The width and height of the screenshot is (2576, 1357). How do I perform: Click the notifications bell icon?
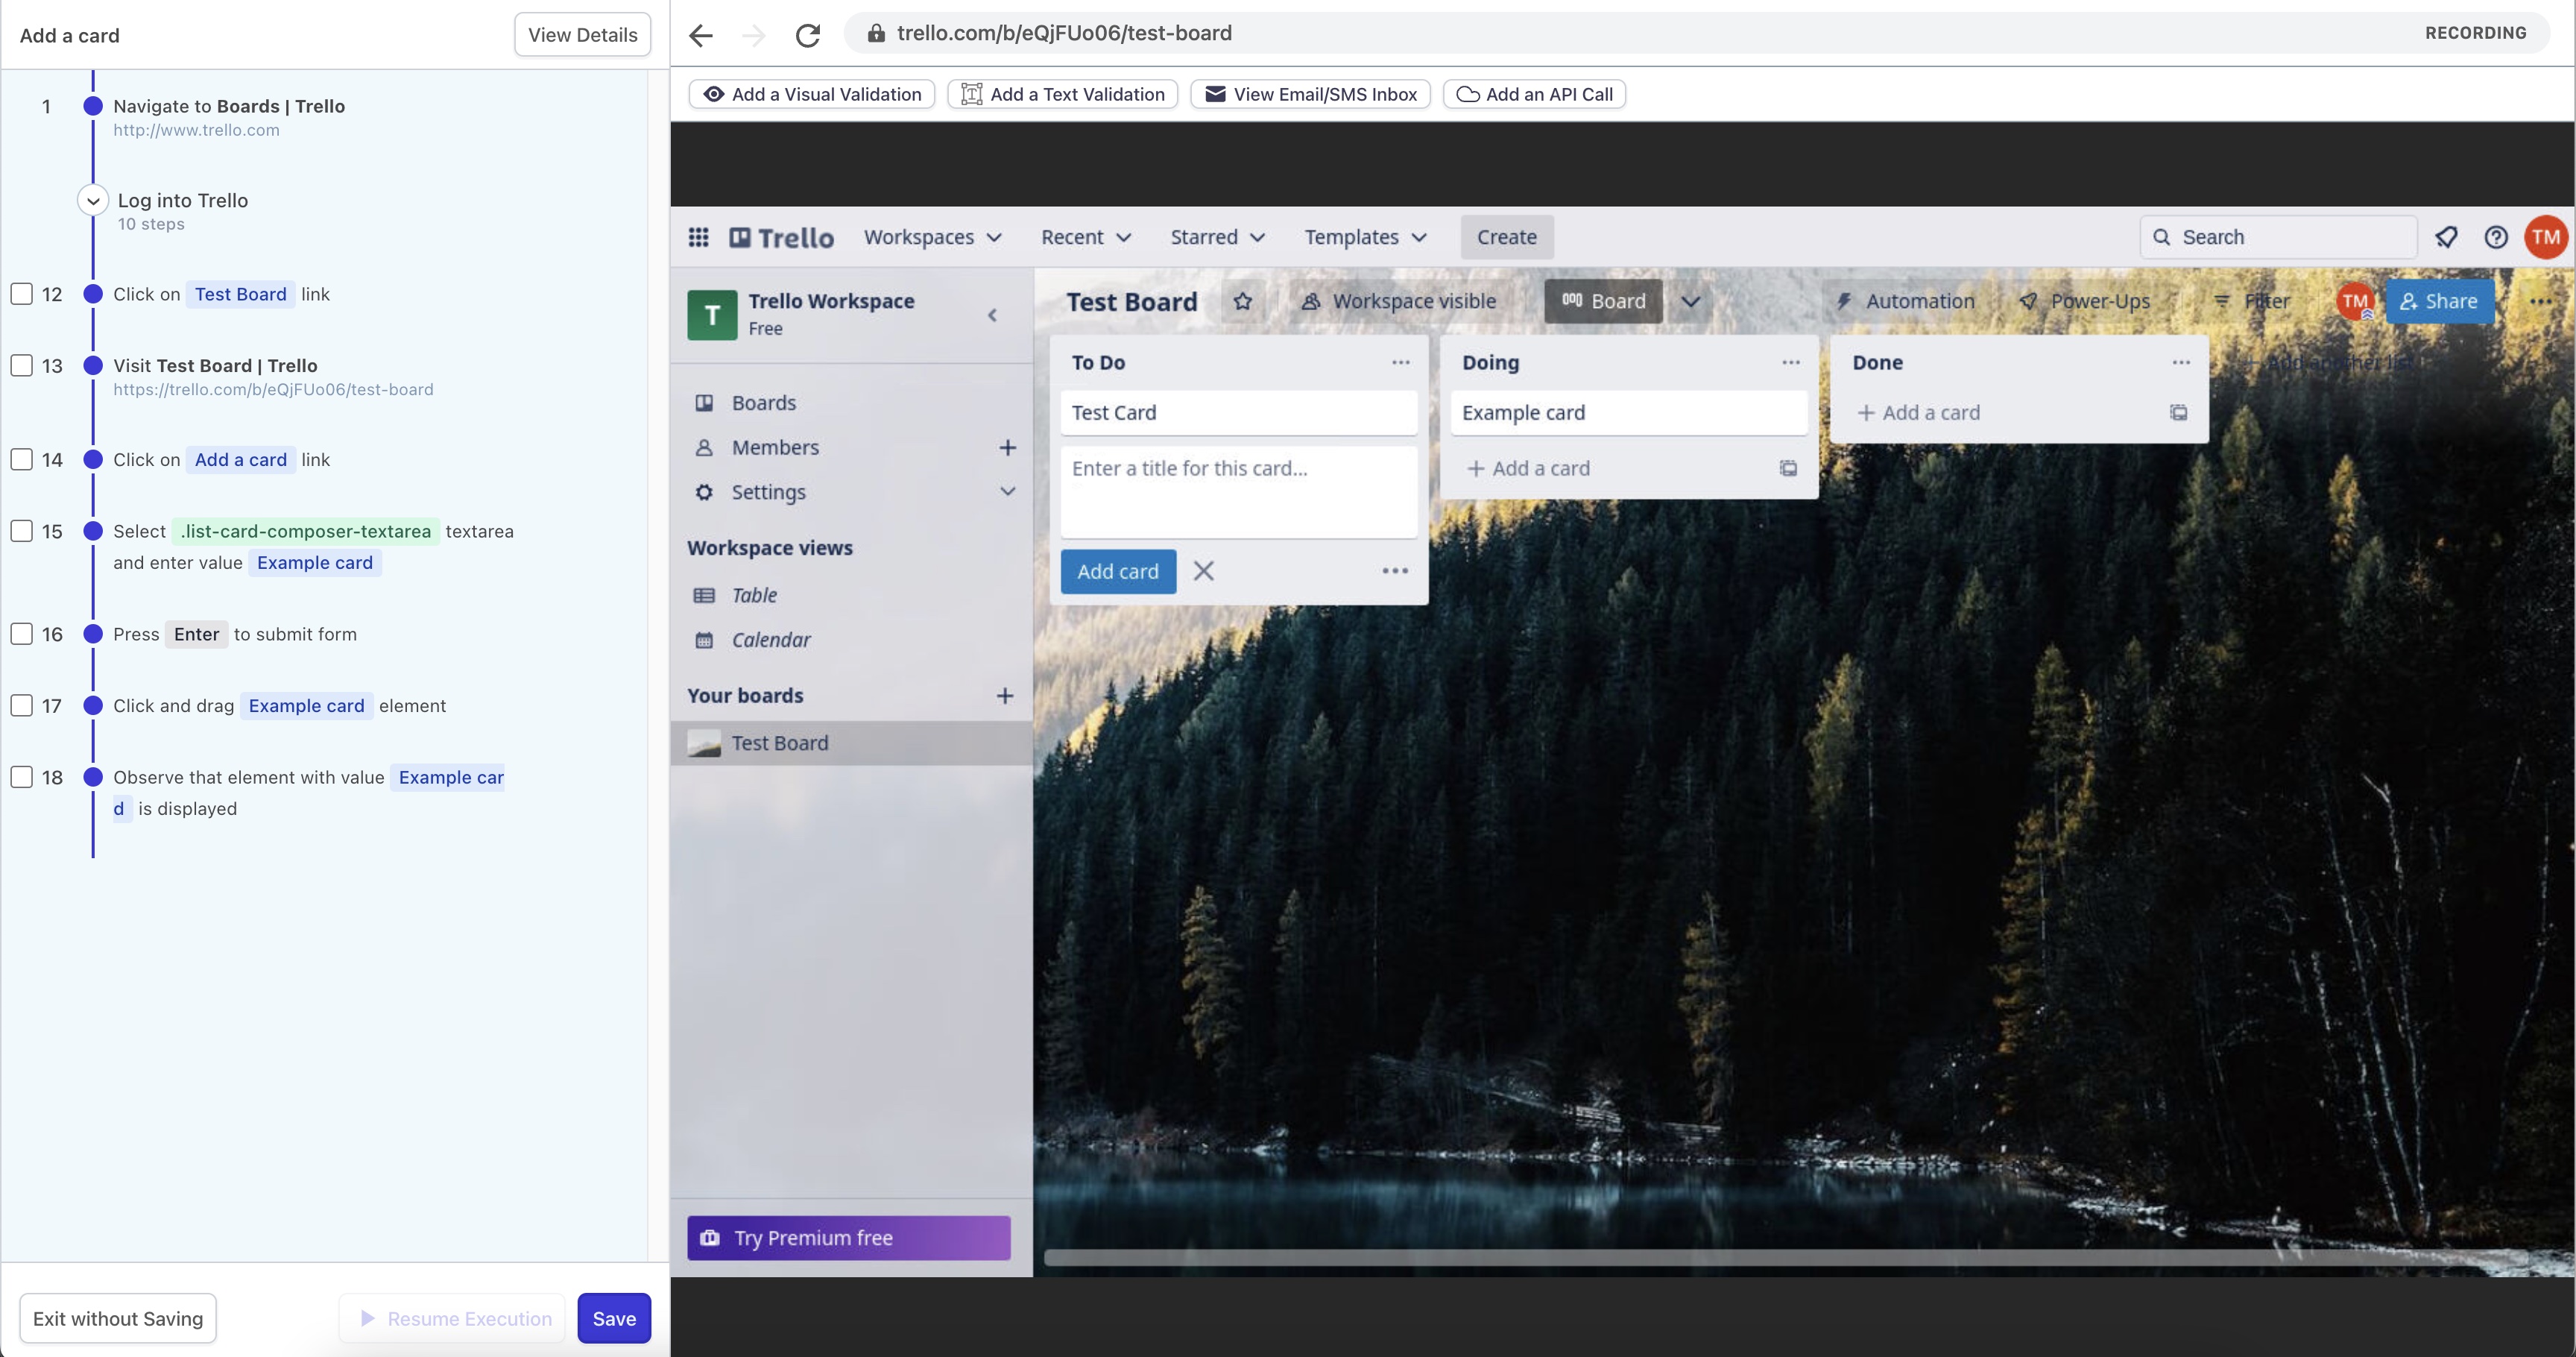[2446, 237]
